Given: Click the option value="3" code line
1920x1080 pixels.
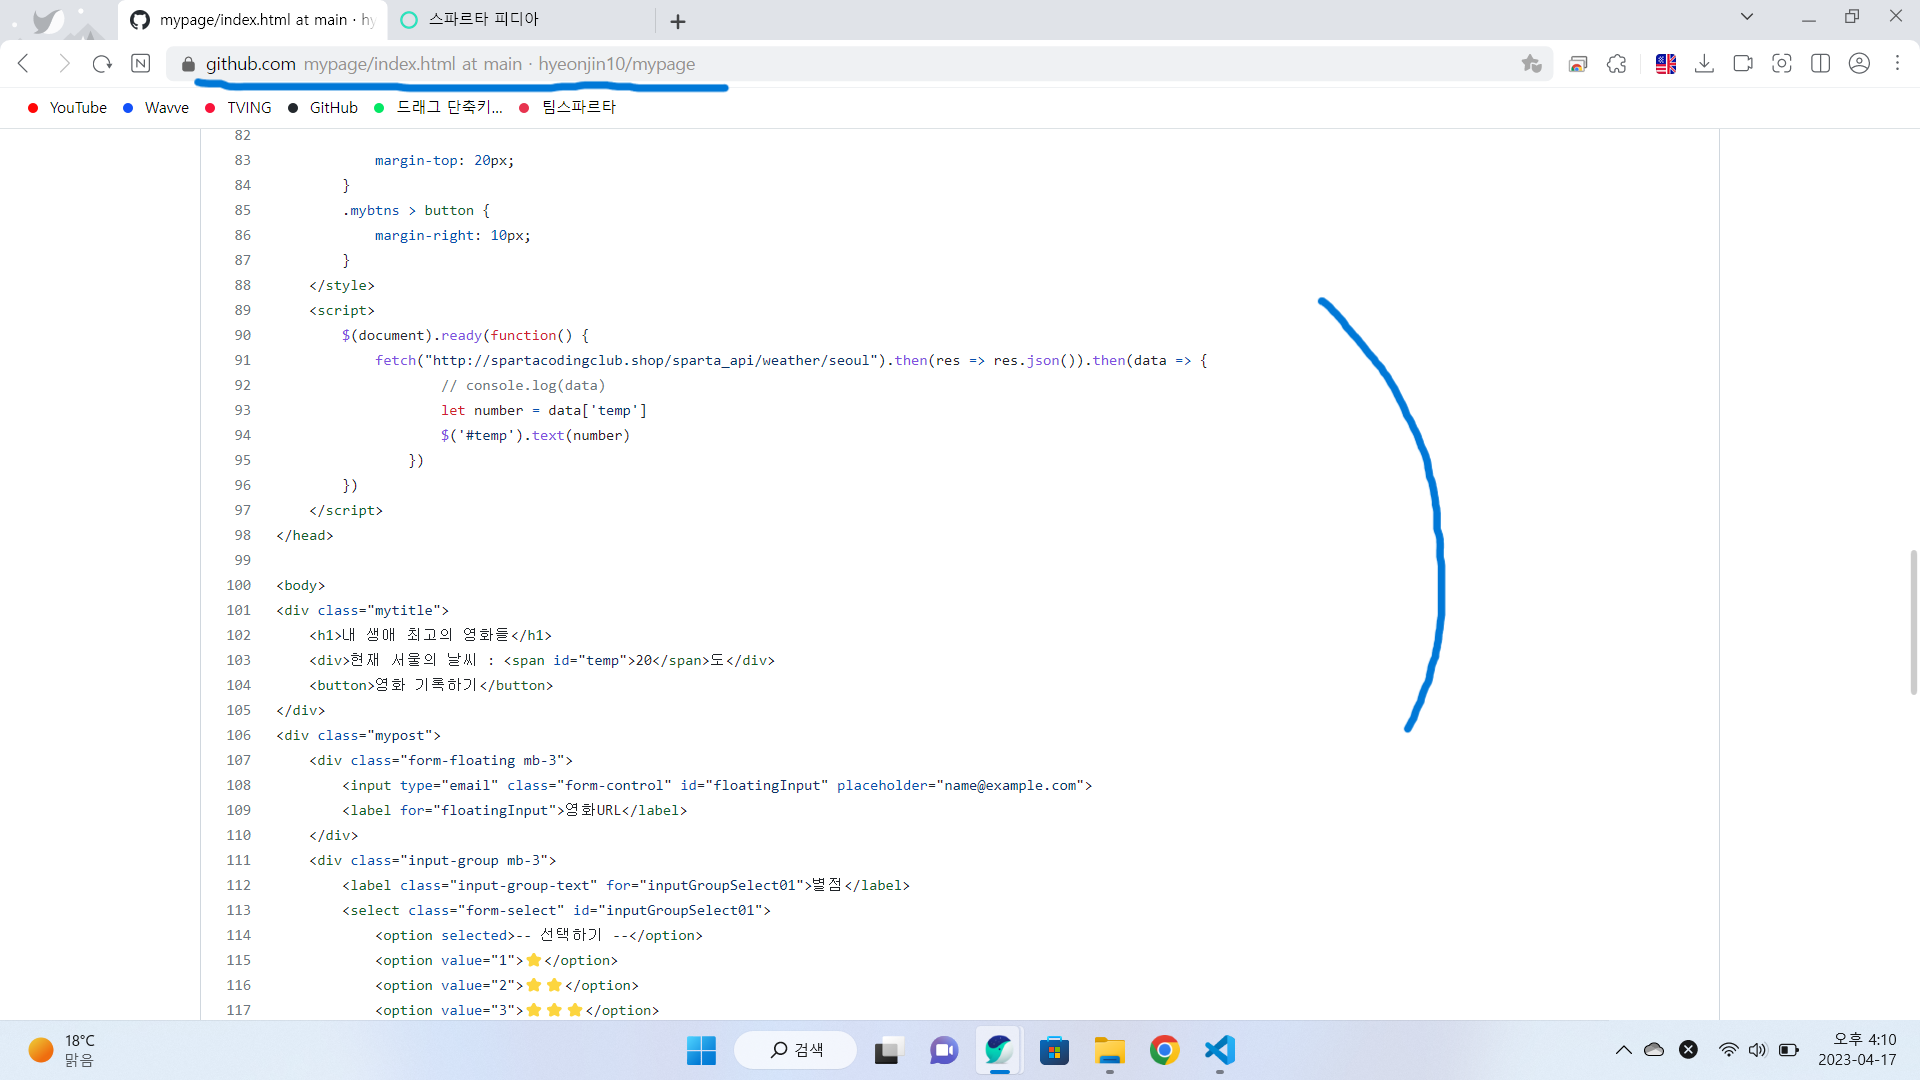Looking at the screenshot, I should pos(517,1010).
